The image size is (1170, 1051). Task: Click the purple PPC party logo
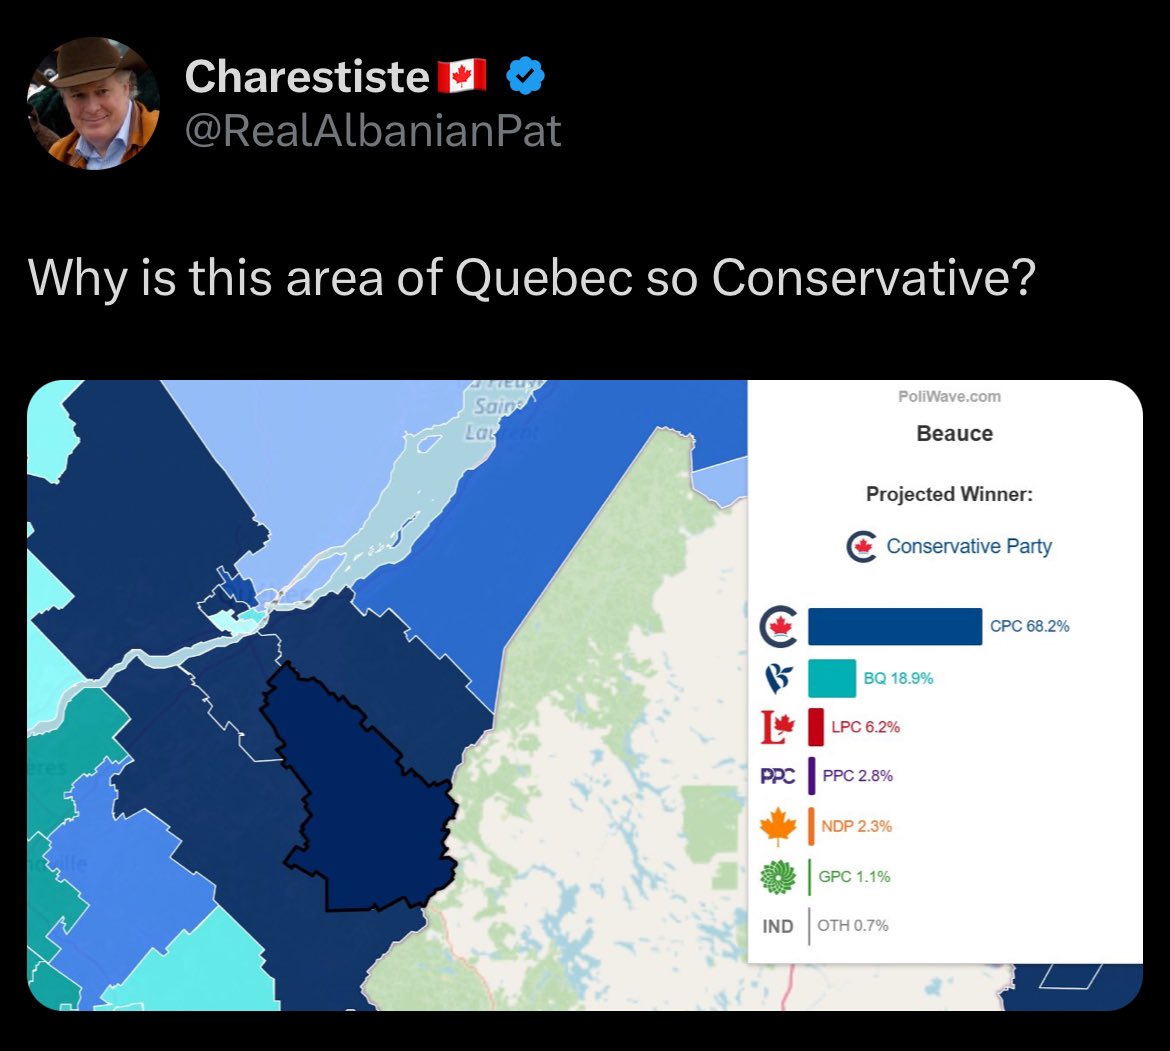(x=778, y=777)
